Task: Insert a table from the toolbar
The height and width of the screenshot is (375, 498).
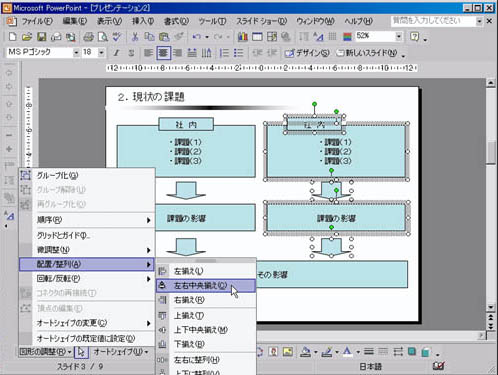Action: tap(257, 36)
